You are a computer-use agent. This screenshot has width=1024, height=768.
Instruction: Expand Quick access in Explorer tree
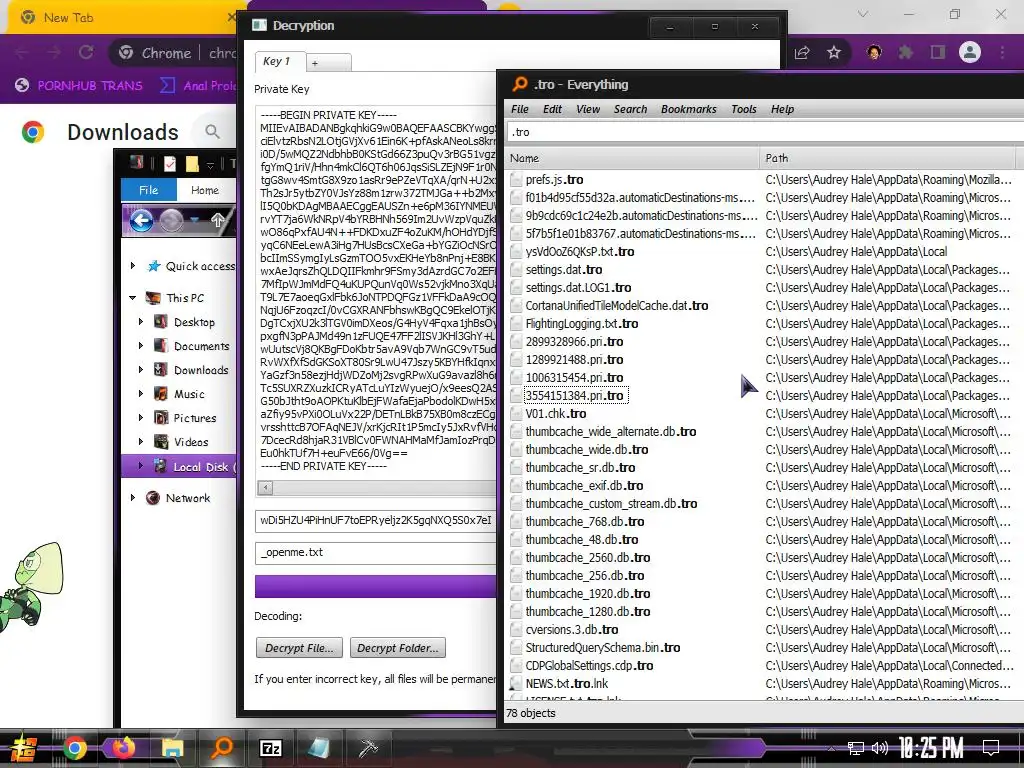tap(133, 266)
